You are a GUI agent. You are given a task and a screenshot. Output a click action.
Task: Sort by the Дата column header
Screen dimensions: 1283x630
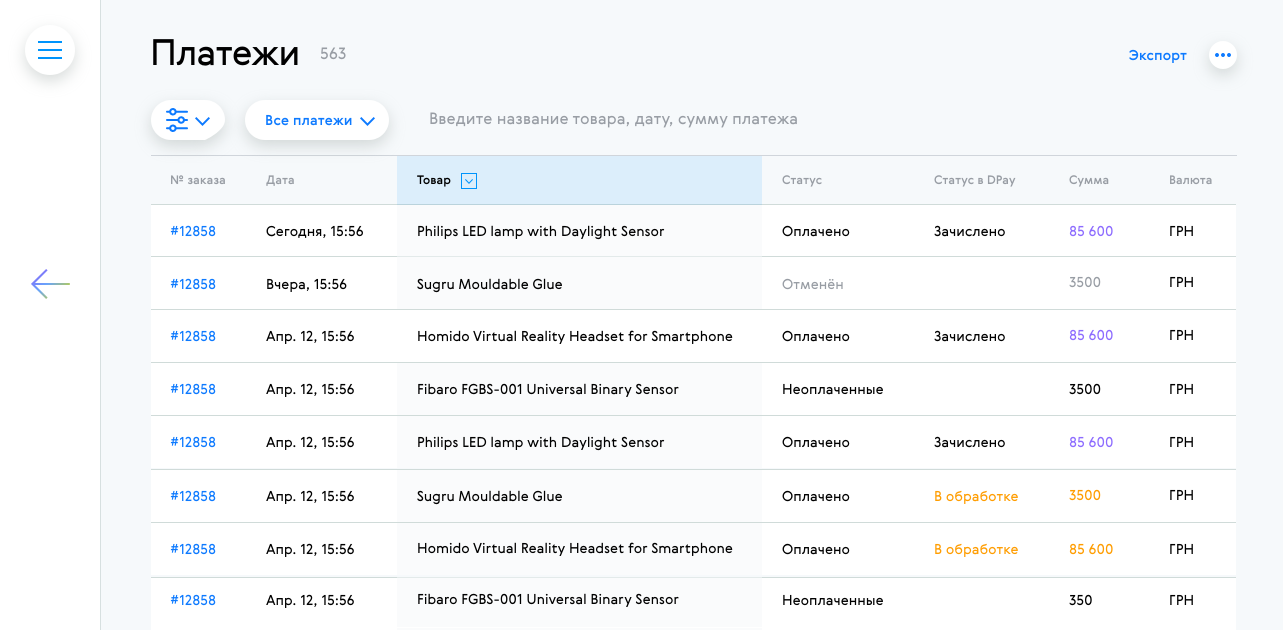pos(280,180)
